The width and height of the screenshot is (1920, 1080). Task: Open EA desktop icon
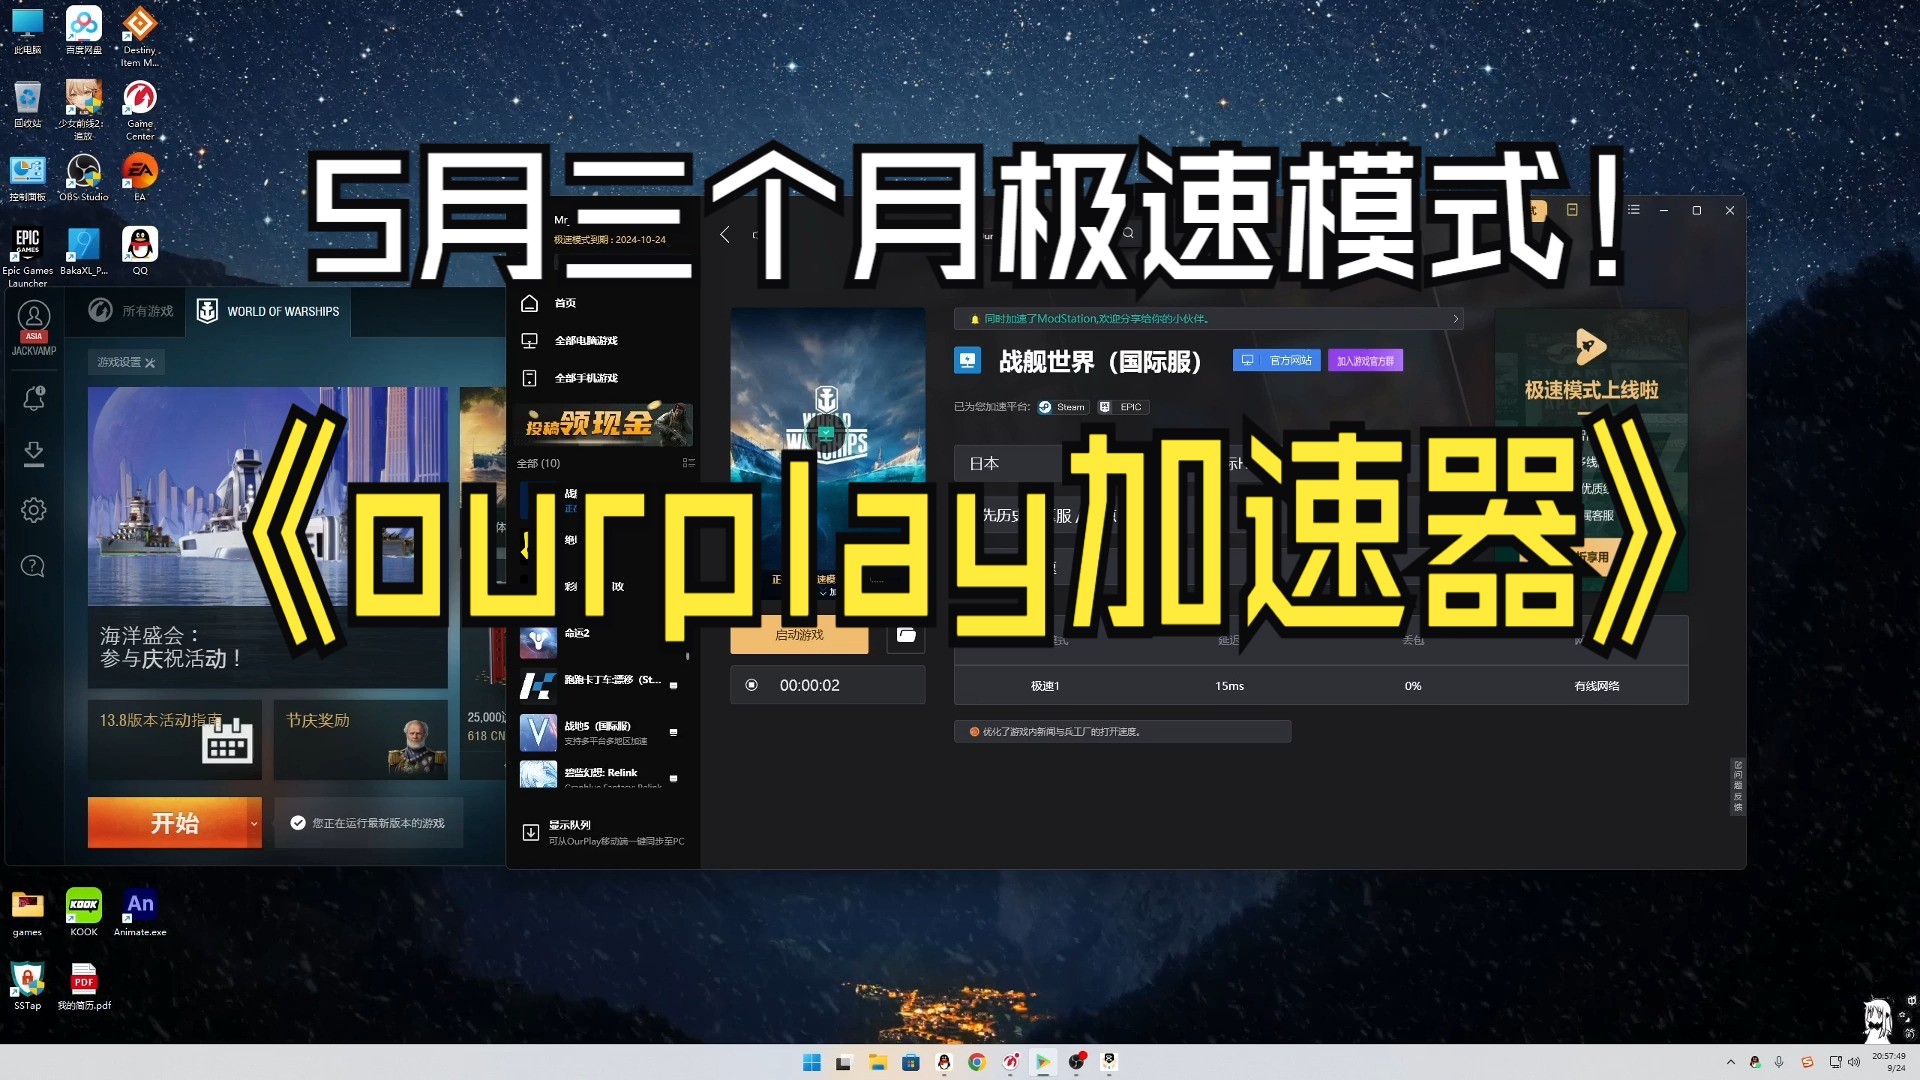(140, 177)
